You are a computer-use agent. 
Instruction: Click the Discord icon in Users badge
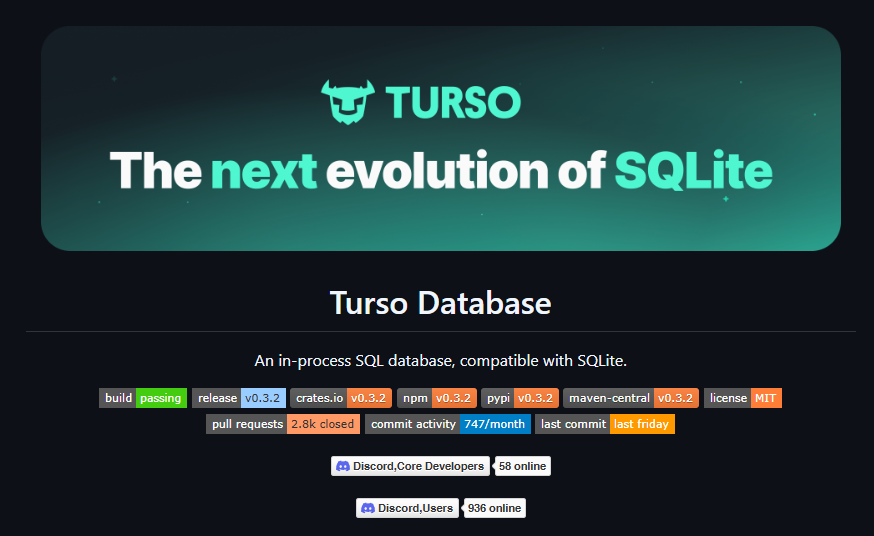[x=368, y=508]
